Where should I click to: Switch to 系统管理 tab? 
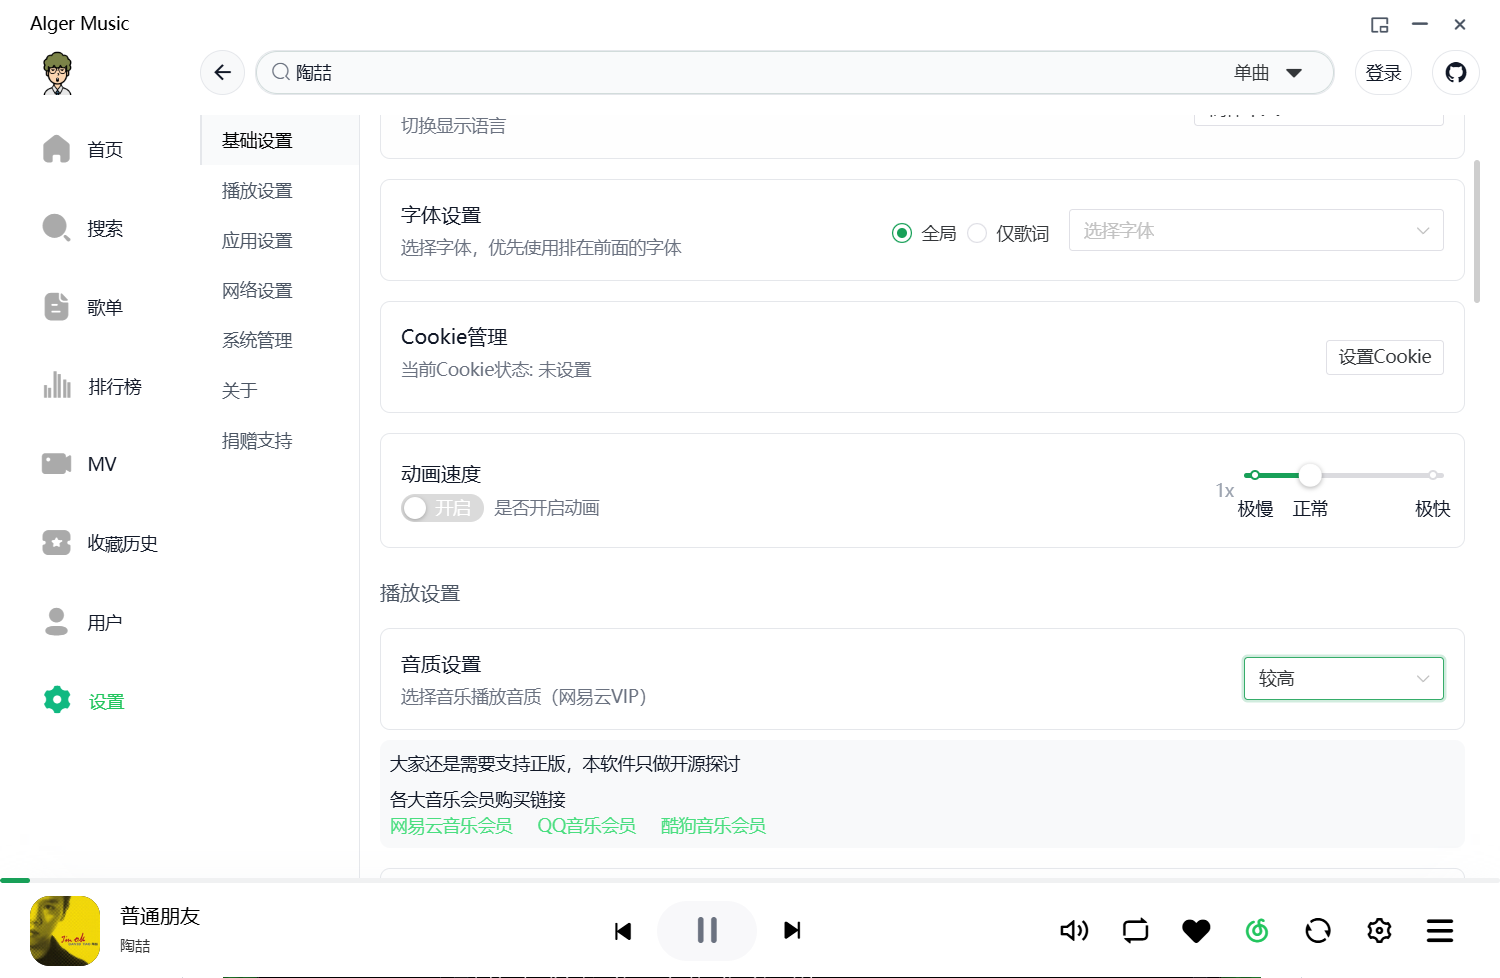257,341
